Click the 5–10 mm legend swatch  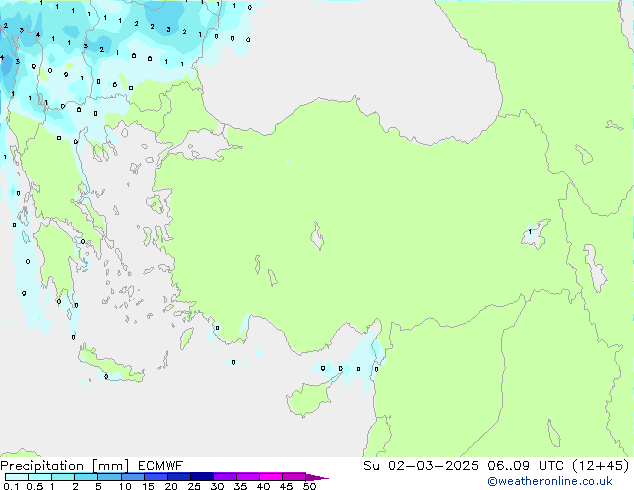point(109,477)
